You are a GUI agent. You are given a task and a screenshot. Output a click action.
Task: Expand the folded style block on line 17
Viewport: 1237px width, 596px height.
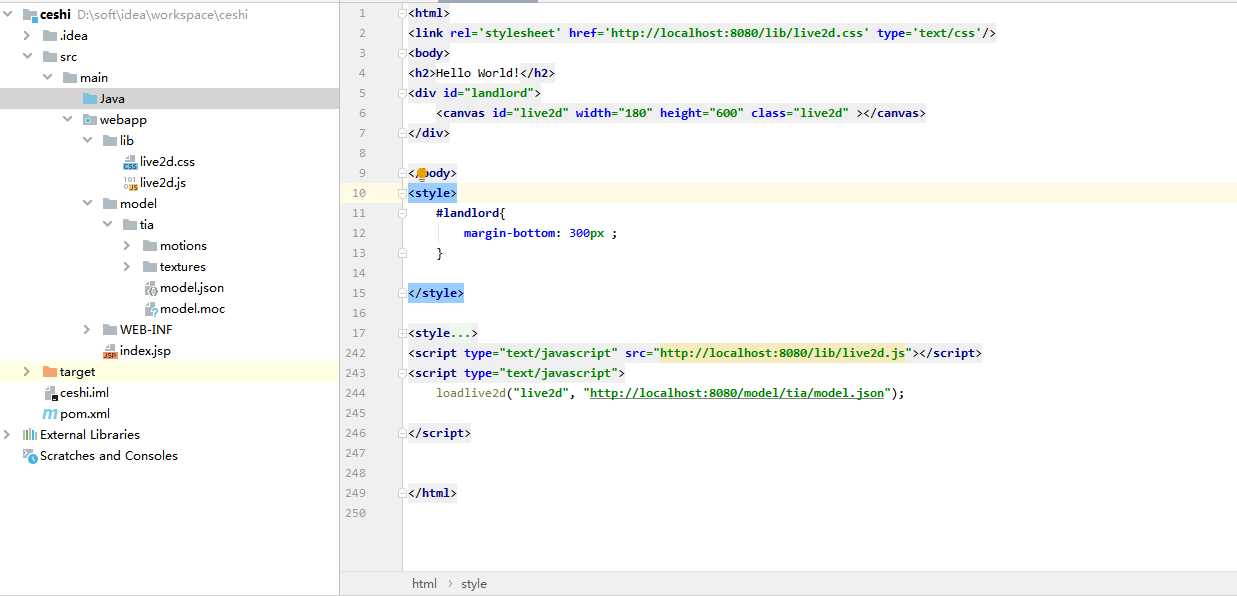coord(402,333)
